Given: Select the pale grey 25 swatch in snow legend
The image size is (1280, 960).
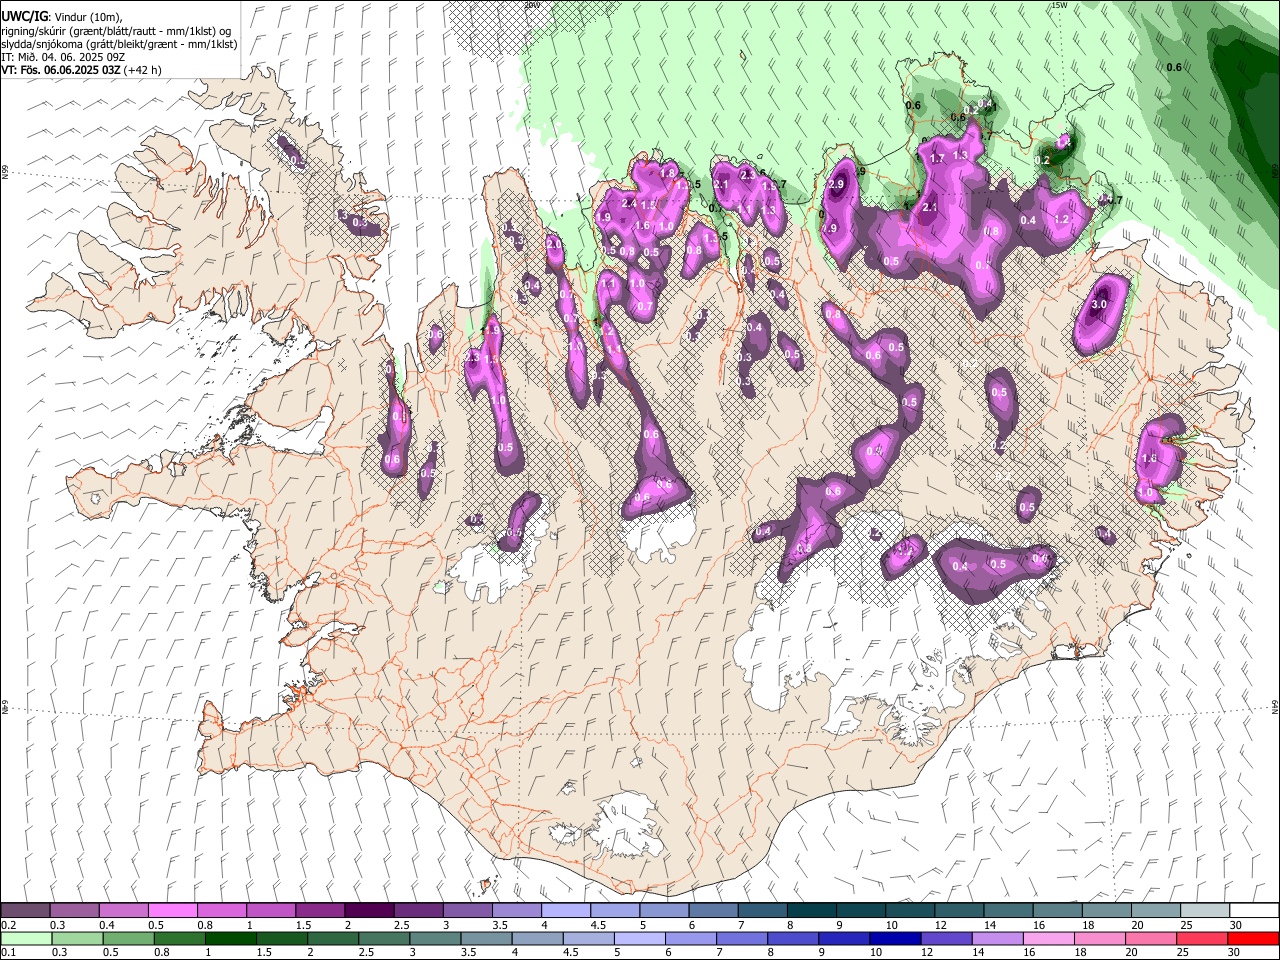Looking at the screenshot, I should 1205,911.
